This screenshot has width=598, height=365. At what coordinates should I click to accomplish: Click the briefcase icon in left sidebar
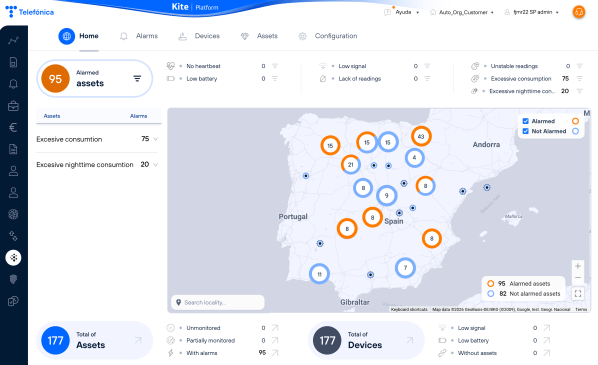coord(13,106)
